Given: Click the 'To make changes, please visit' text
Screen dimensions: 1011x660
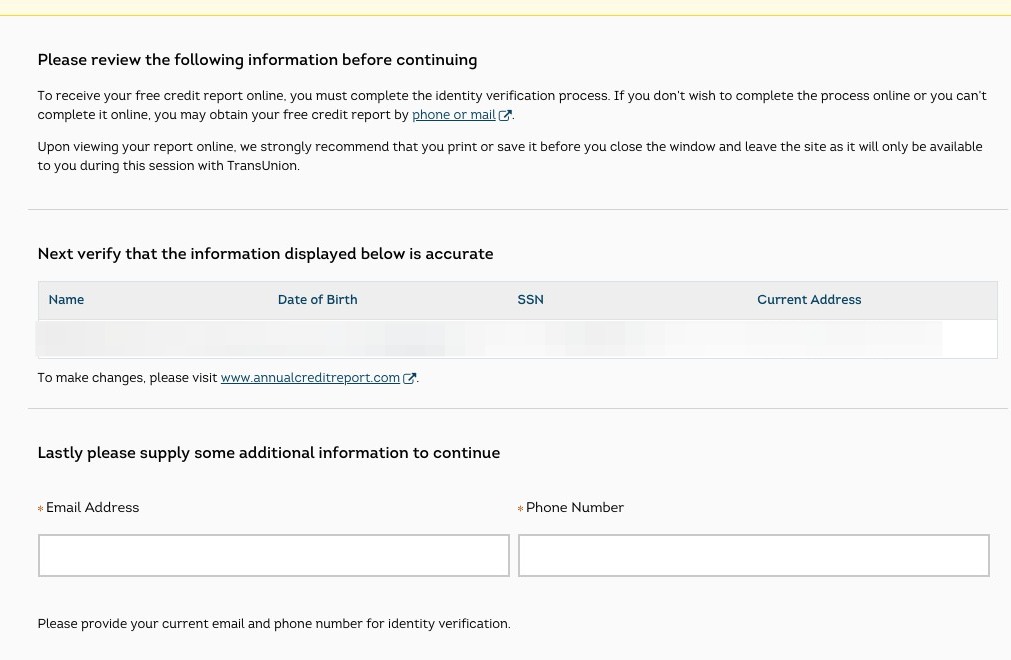Looking at the screenshot, I should coord(127,378).
